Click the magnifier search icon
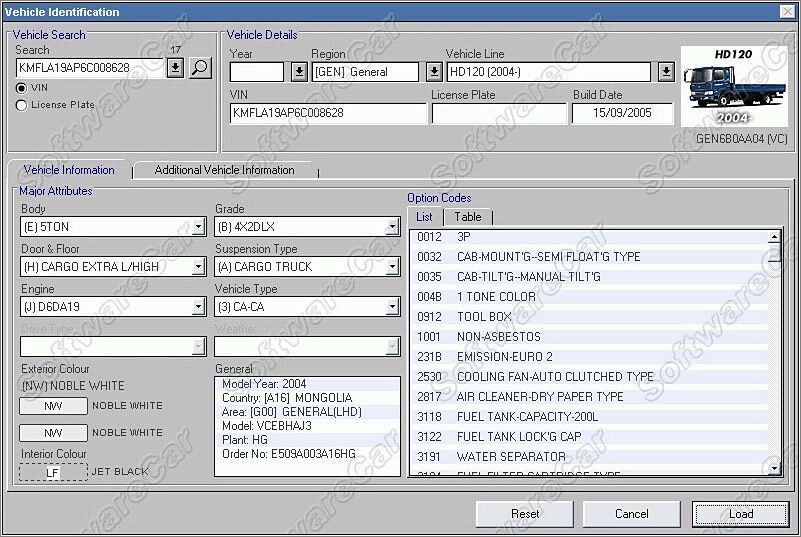This screenshot has height=537, width=801. 200,68
